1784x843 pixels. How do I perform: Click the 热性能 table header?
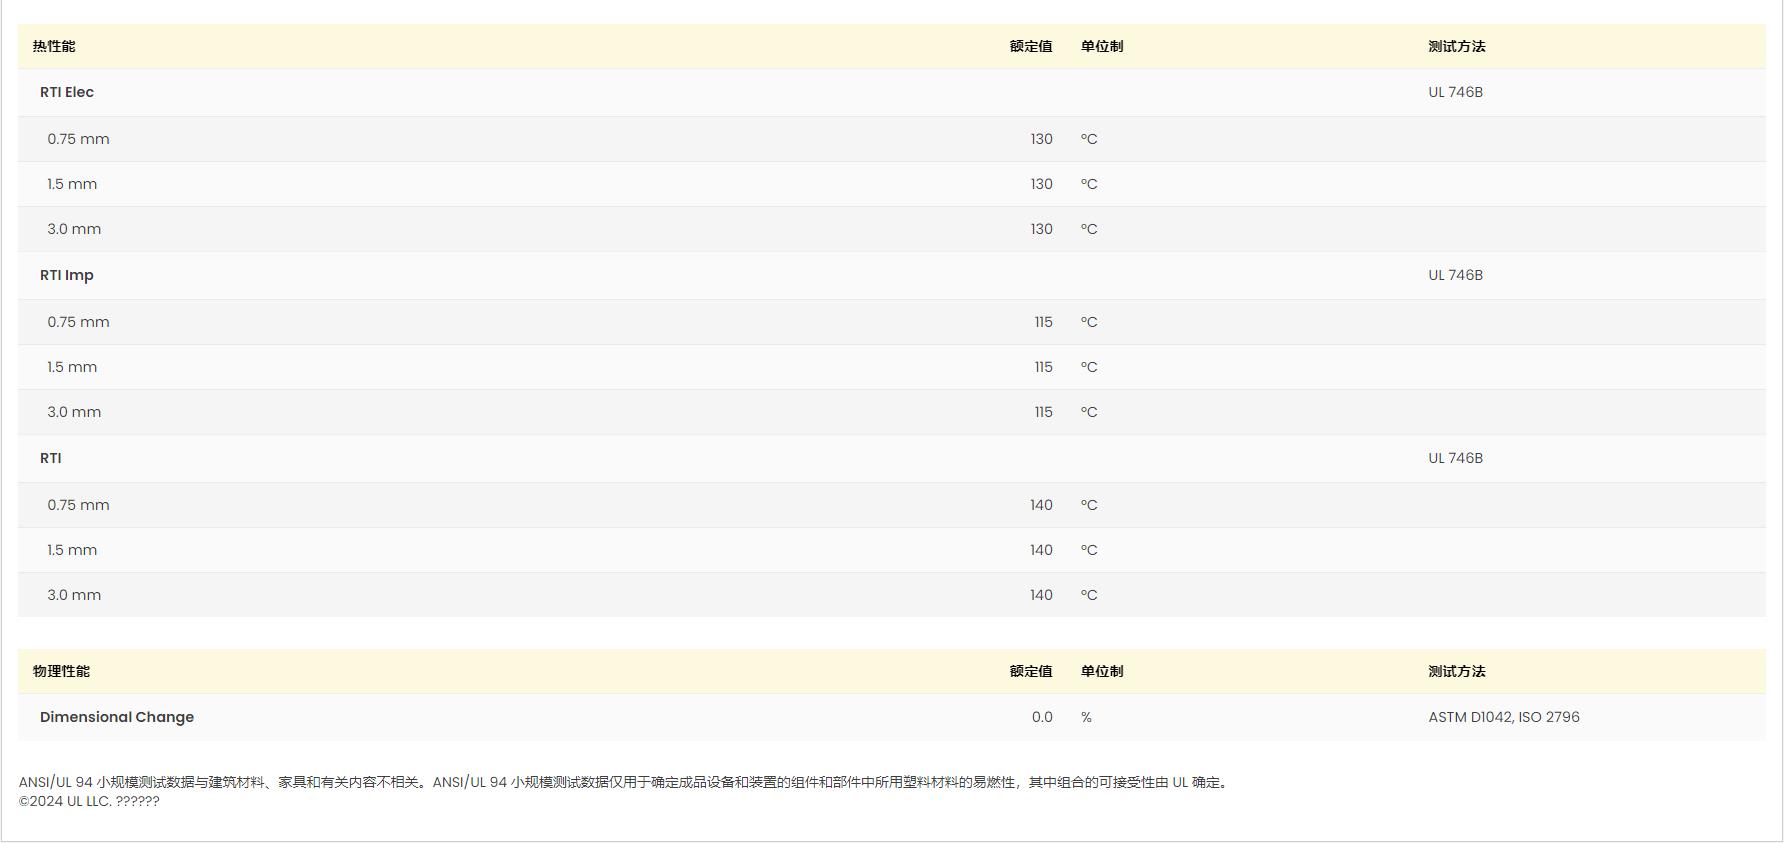click(54, 46)
